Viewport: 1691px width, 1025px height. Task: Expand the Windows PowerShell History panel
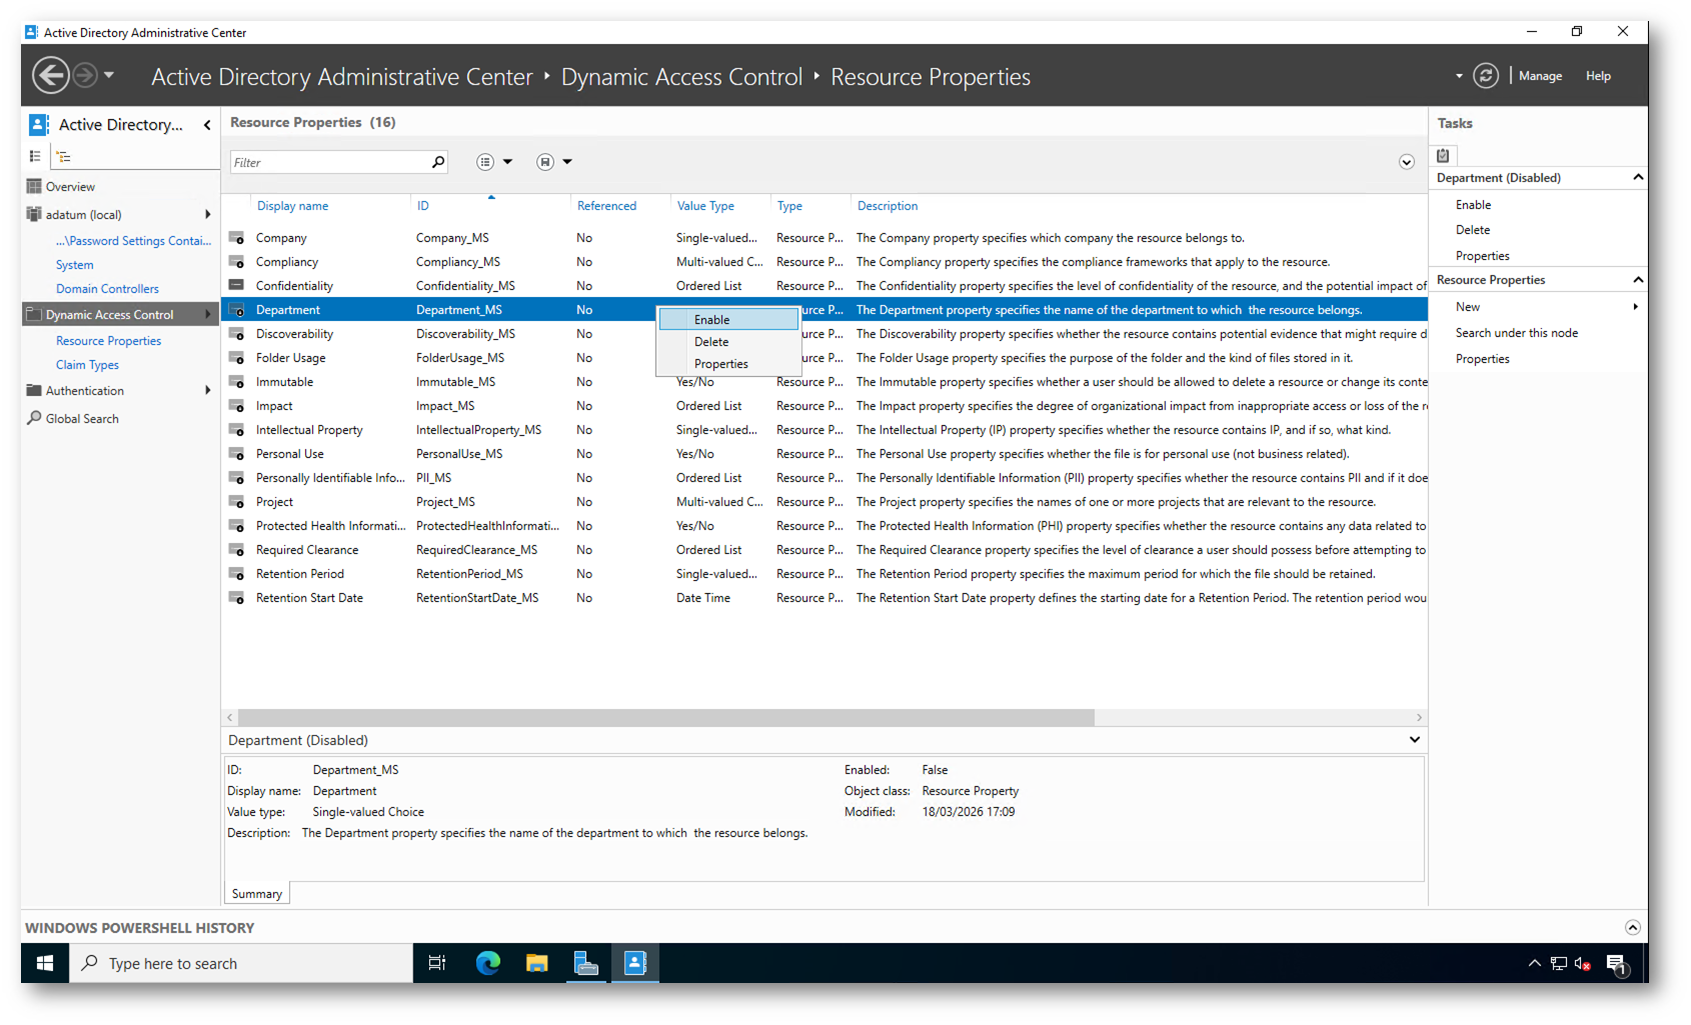pyautogui.click(x=1632, y=927)
